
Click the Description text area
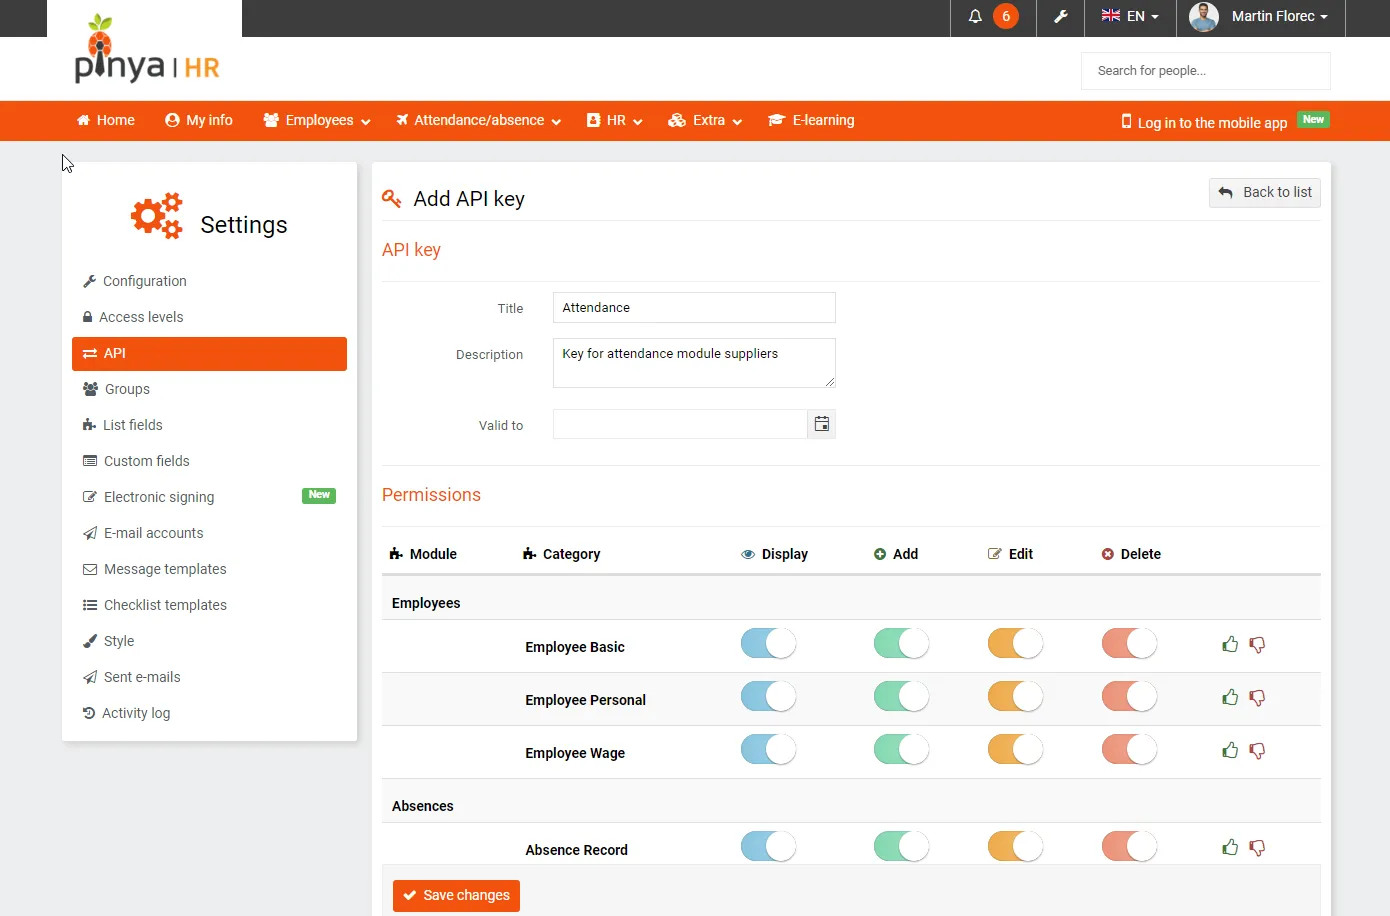tap(694, 362)
